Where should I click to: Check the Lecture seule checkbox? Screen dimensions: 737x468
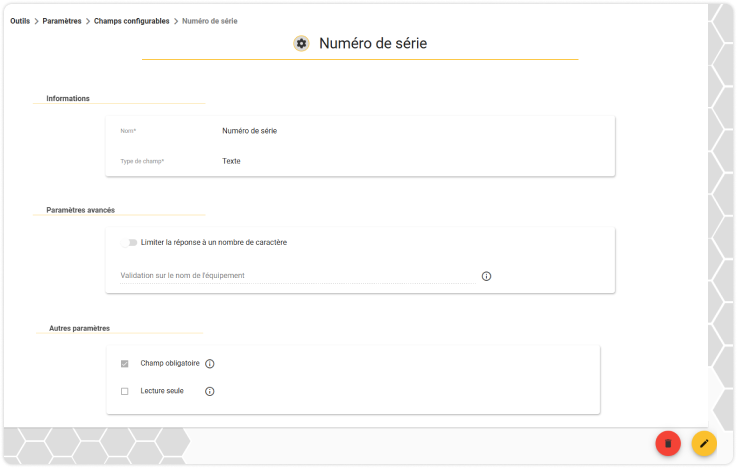point(125,391)
